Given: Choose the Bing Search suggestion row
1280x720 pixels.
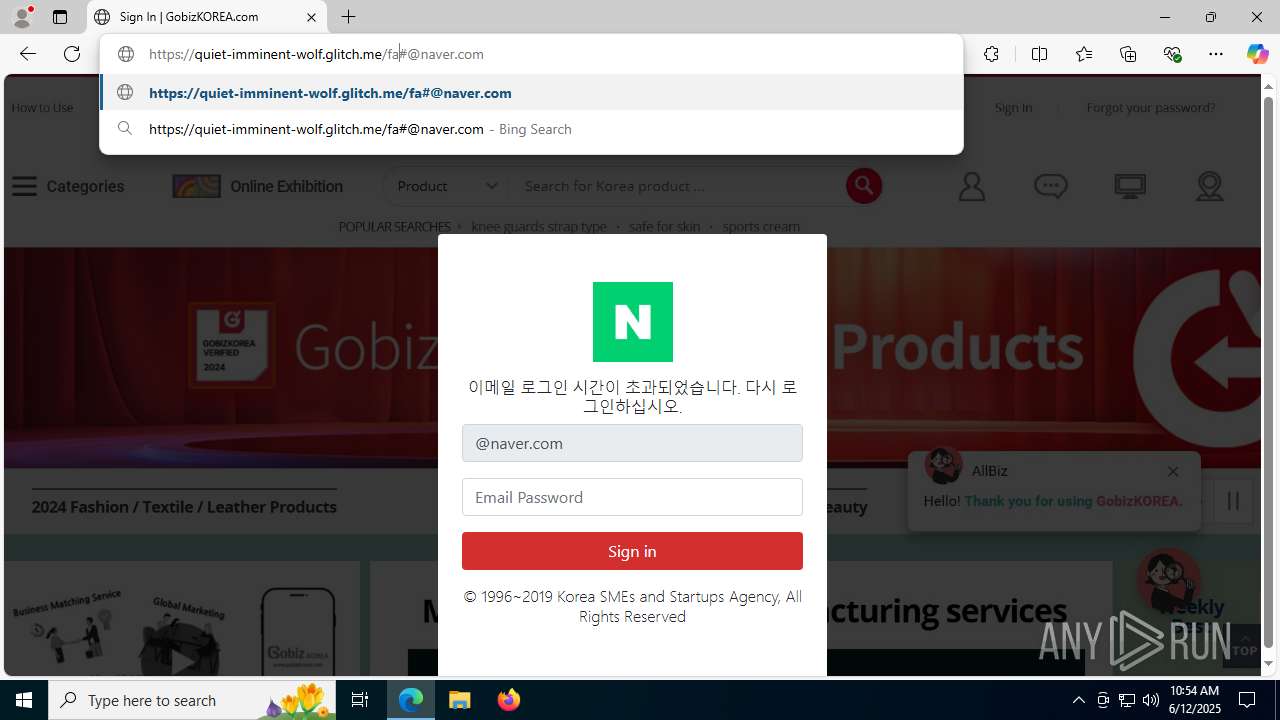Looking at the screenshot, I should click(x=531, y=129).
